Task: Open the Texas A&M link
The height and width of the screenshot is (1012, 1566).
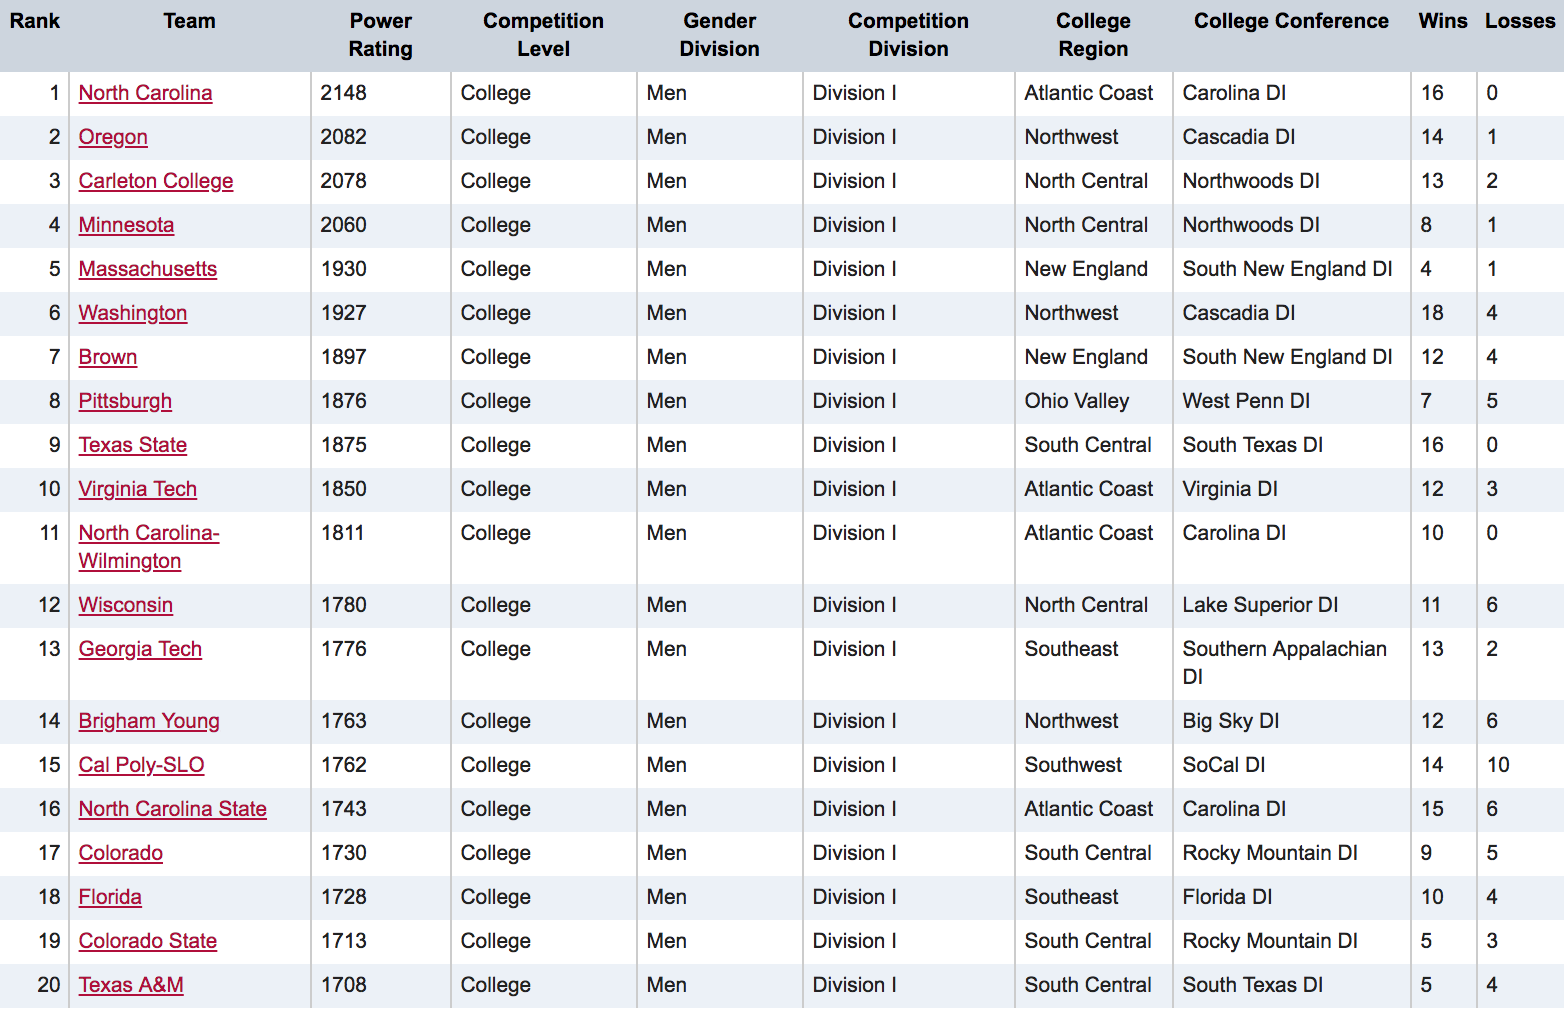Action: (131, 985)
